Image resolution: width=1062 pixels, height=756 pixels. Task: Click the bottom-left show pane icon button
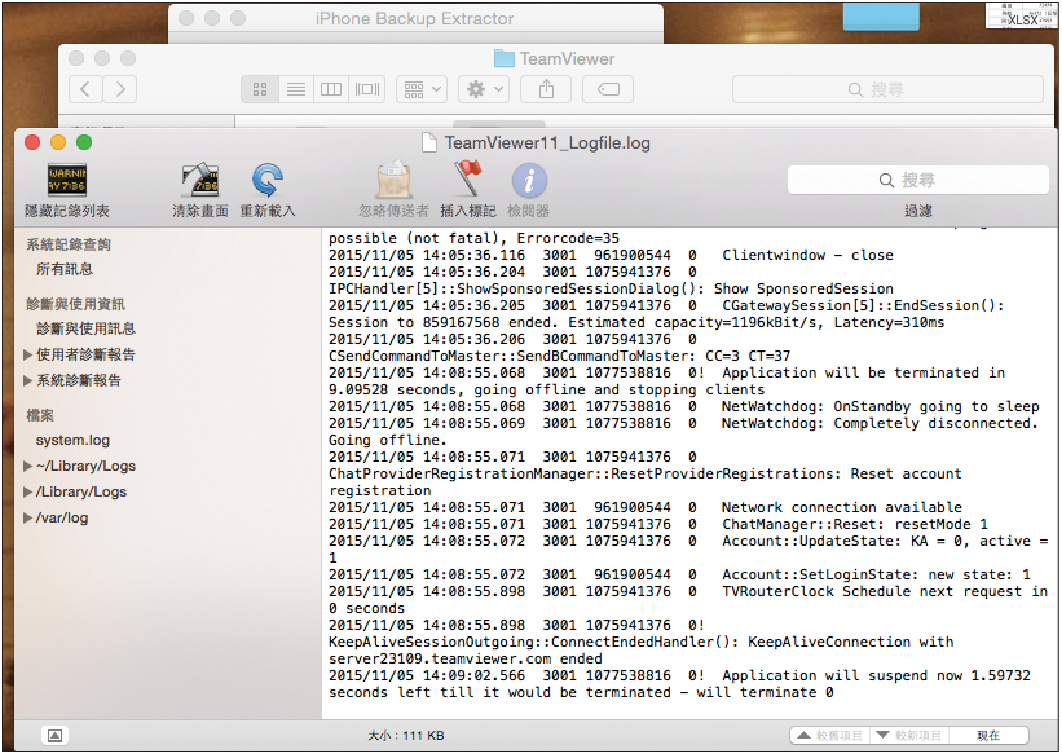pos(55,736)
